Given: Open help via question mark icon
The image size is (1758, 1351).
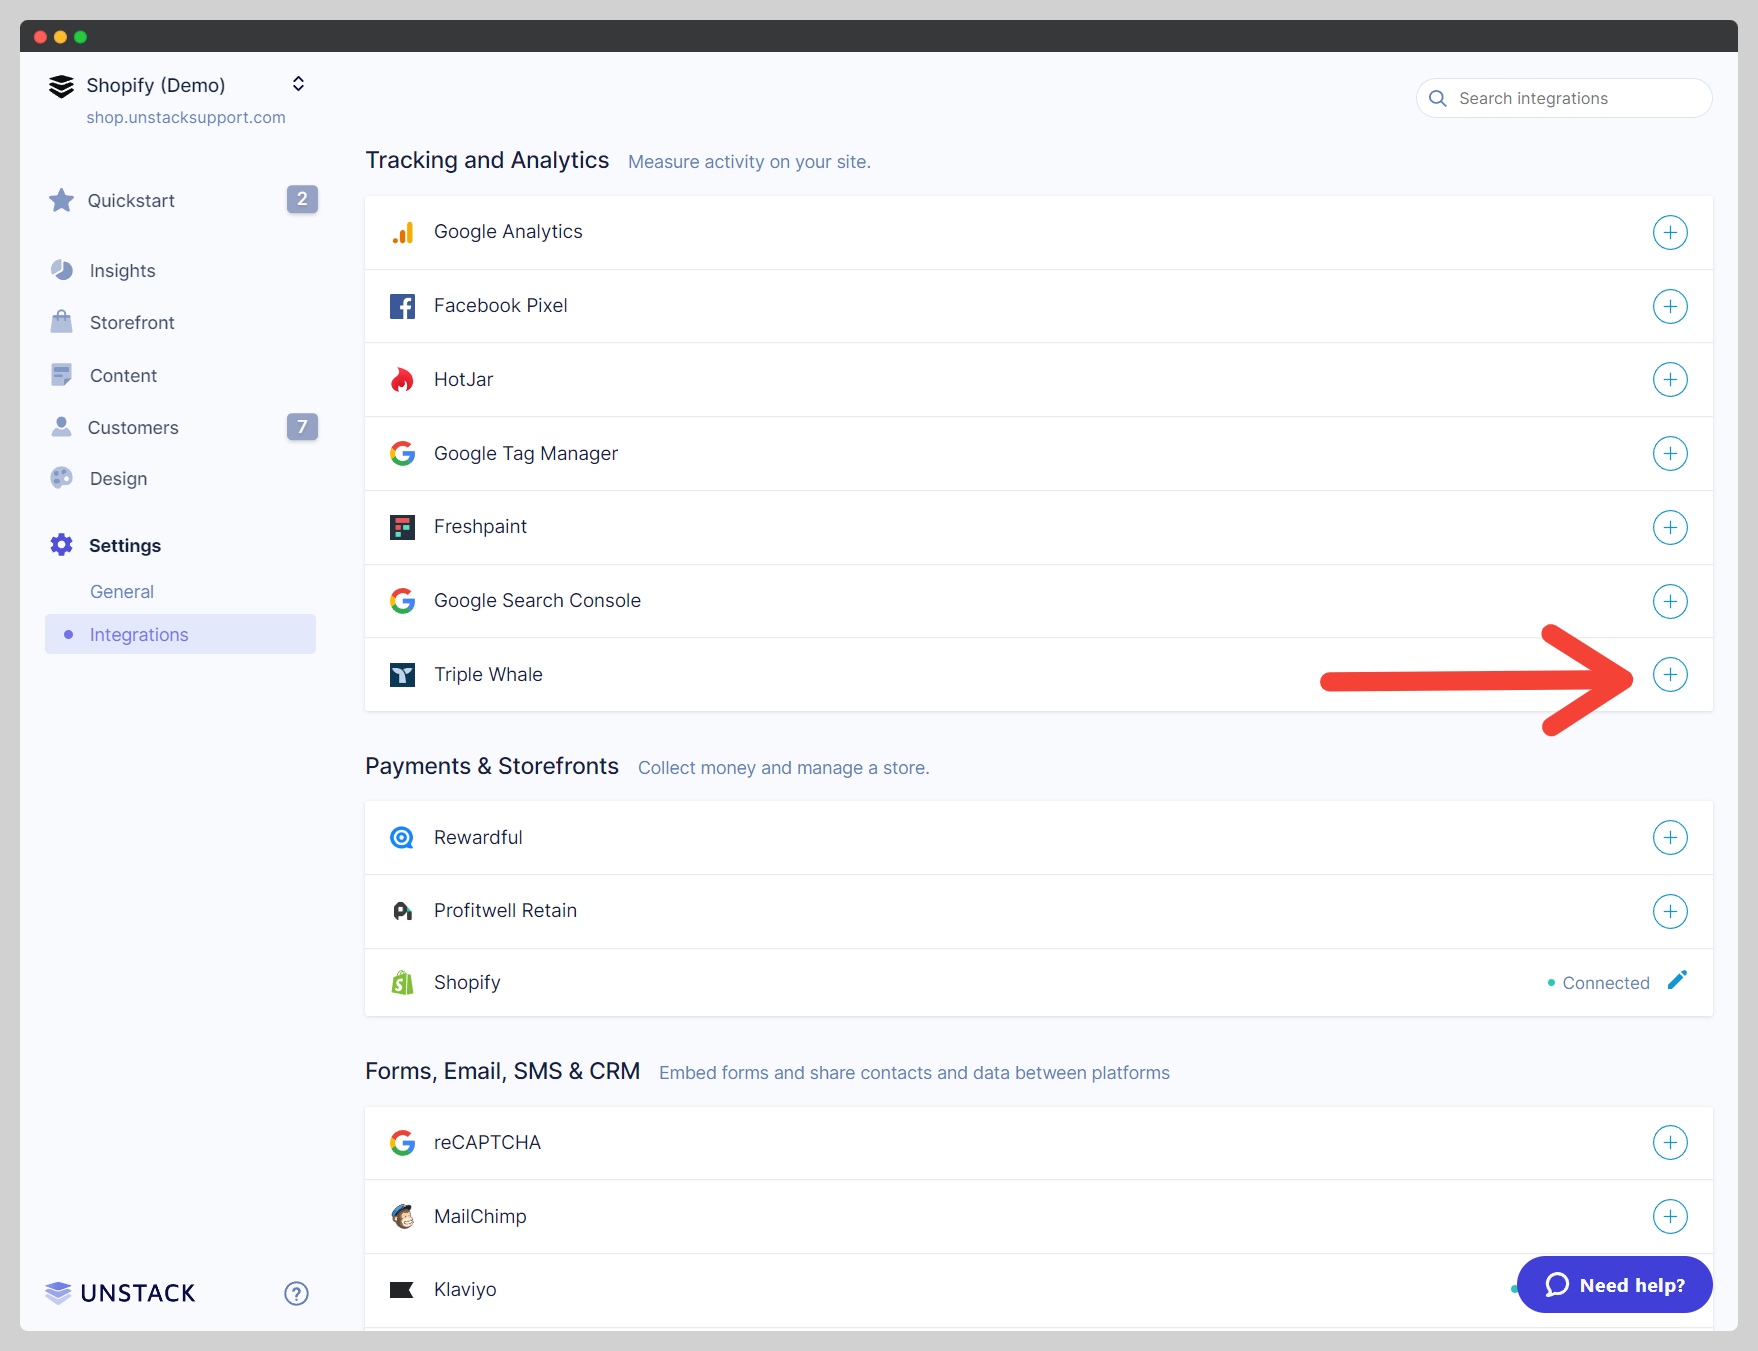Looking at the screenshot, I should tap(296, 1293).
